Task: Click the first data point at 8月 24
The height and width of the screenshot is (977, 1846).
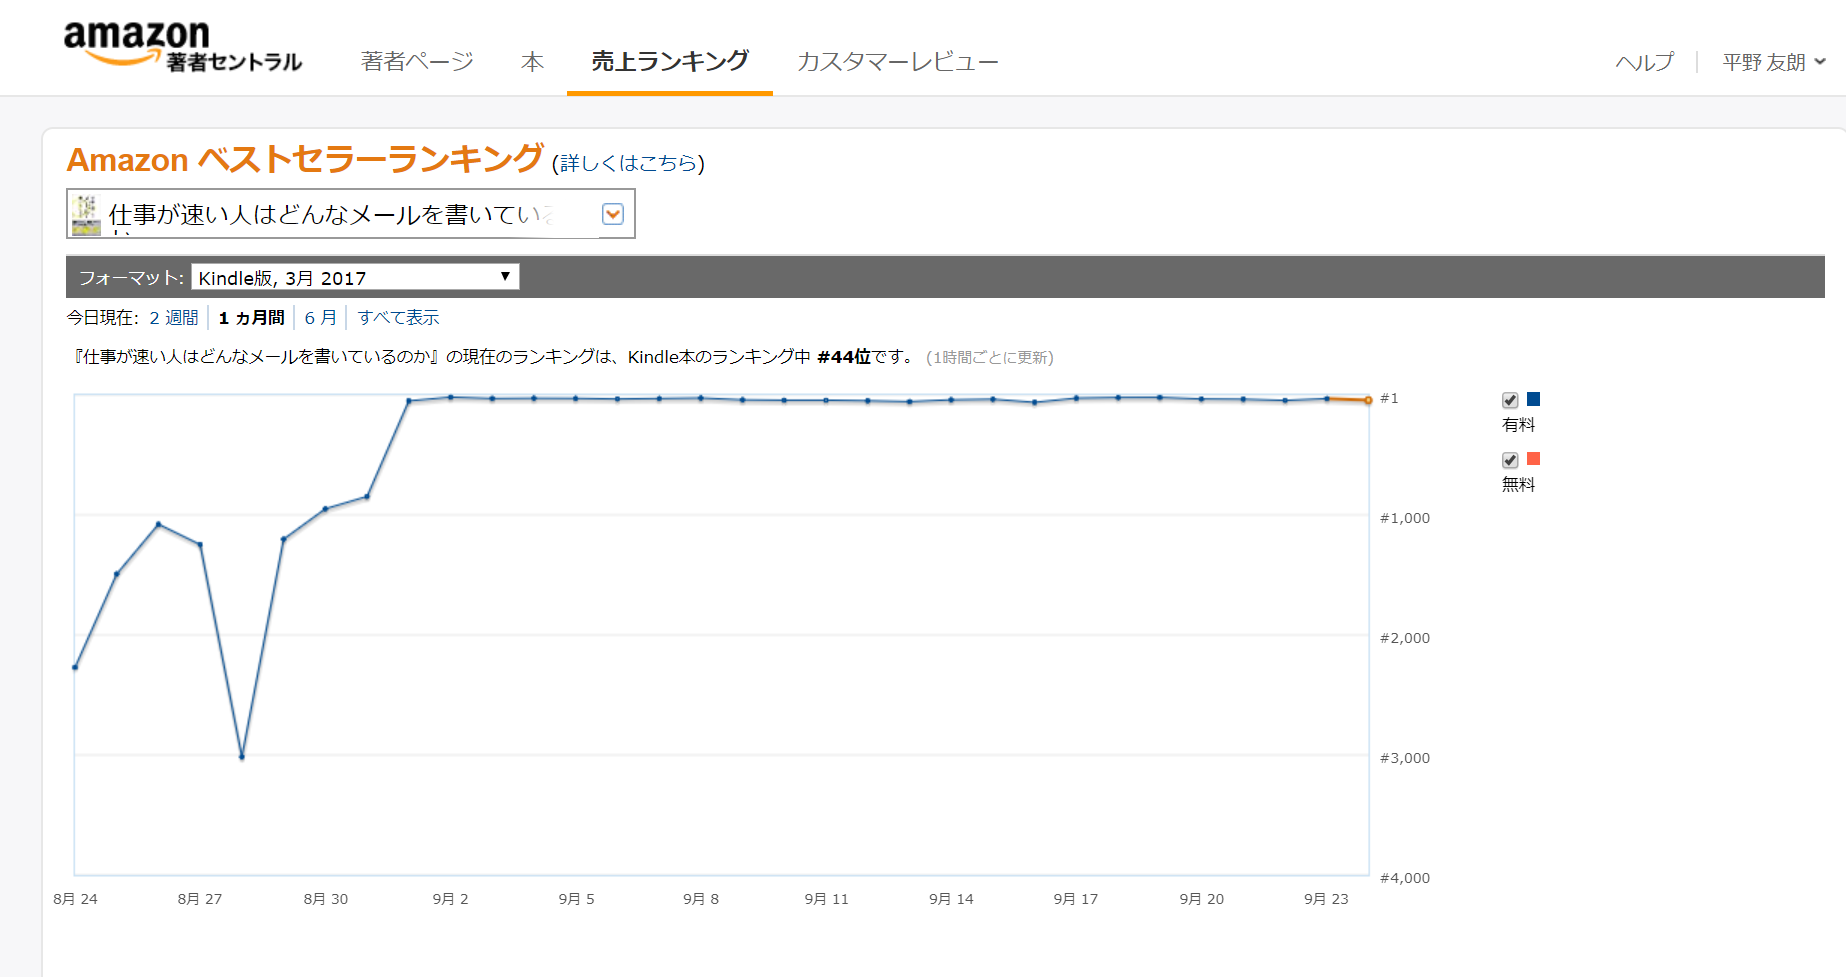Action: [x=75, y=667]
